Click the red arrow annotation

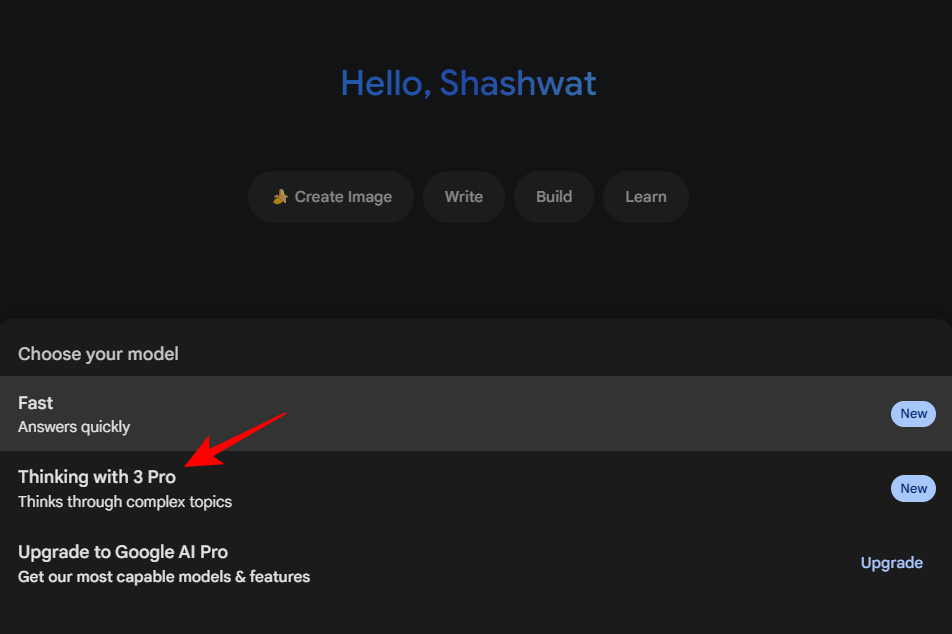tap(238, 438)
